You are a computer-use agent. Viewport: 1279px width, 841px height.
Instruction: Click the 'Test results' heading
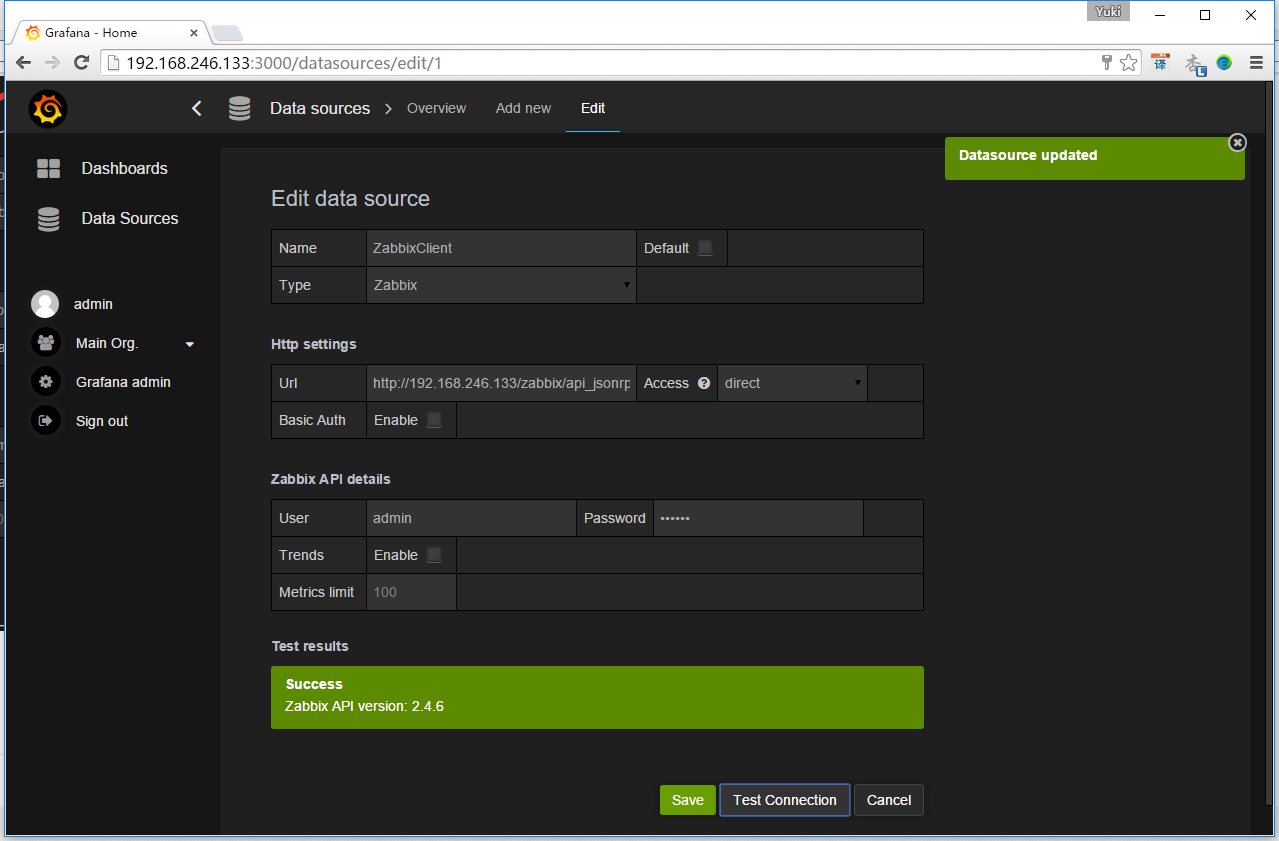click(310, 646)
